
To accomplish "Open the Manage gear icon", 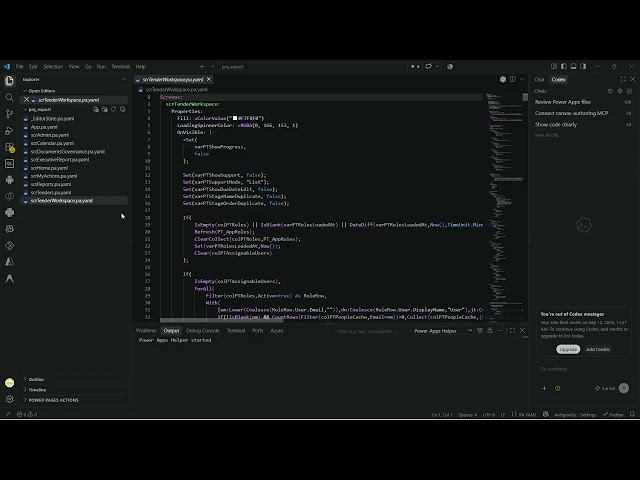I will click(9, 399).
